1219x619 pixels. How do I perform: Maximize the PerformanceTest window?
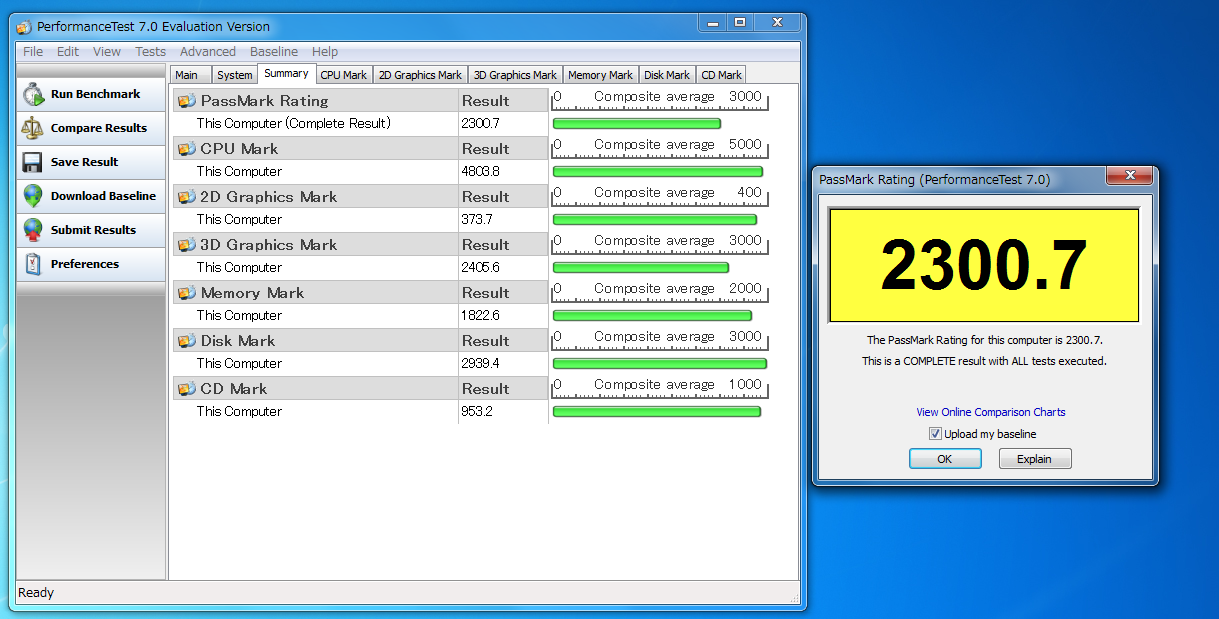pyautogui.click(x=740, y=22)
